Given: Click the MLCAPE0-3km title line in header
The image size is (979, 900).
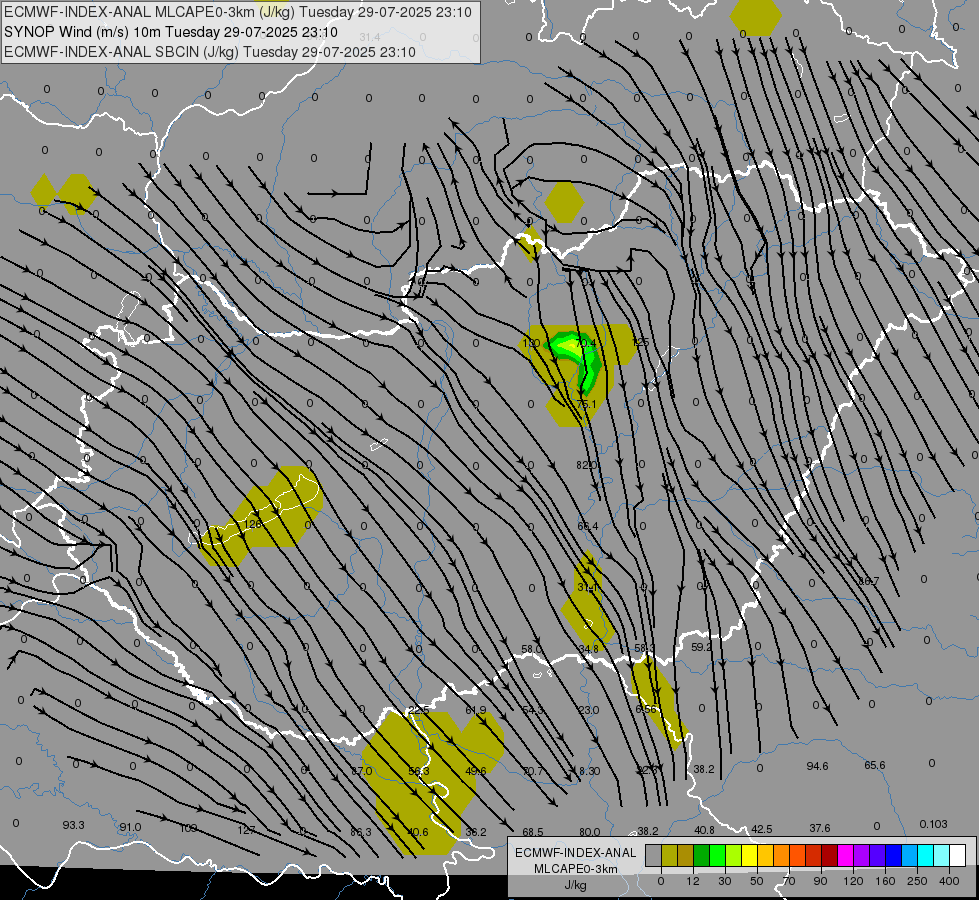Looking at the screenshot, I should point(238,12).
